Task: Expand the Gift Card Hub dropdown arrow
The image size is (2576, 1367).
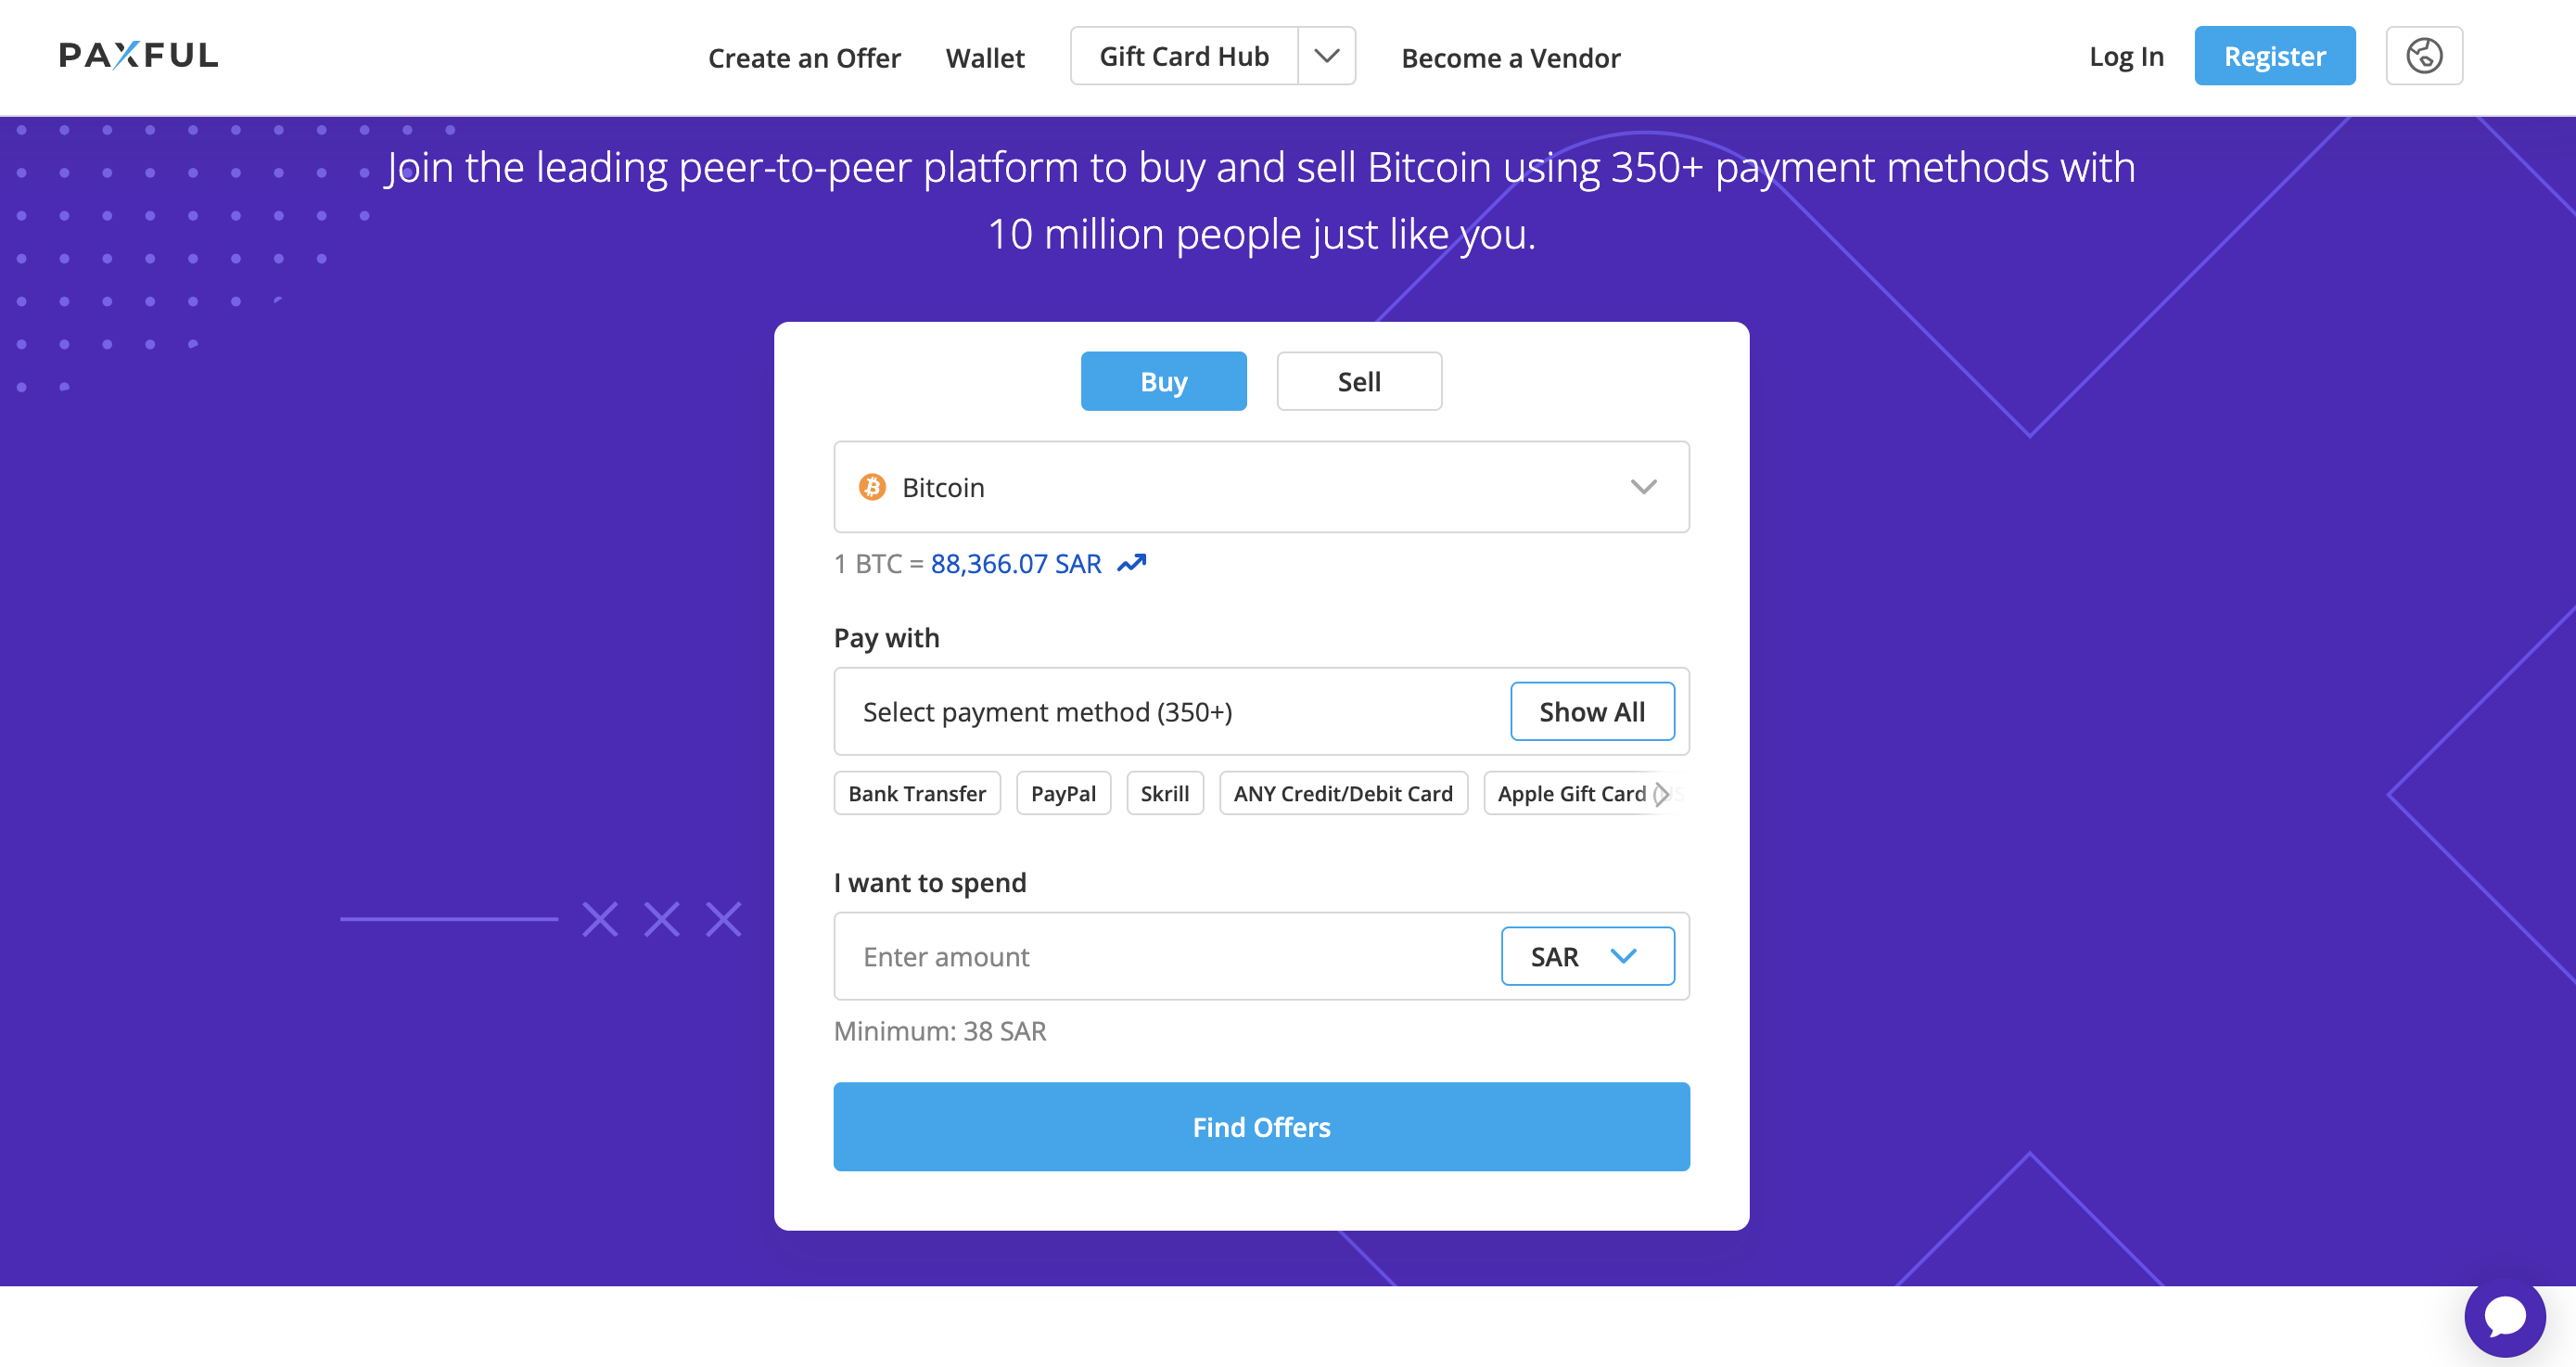Action: click(1326, 56)
